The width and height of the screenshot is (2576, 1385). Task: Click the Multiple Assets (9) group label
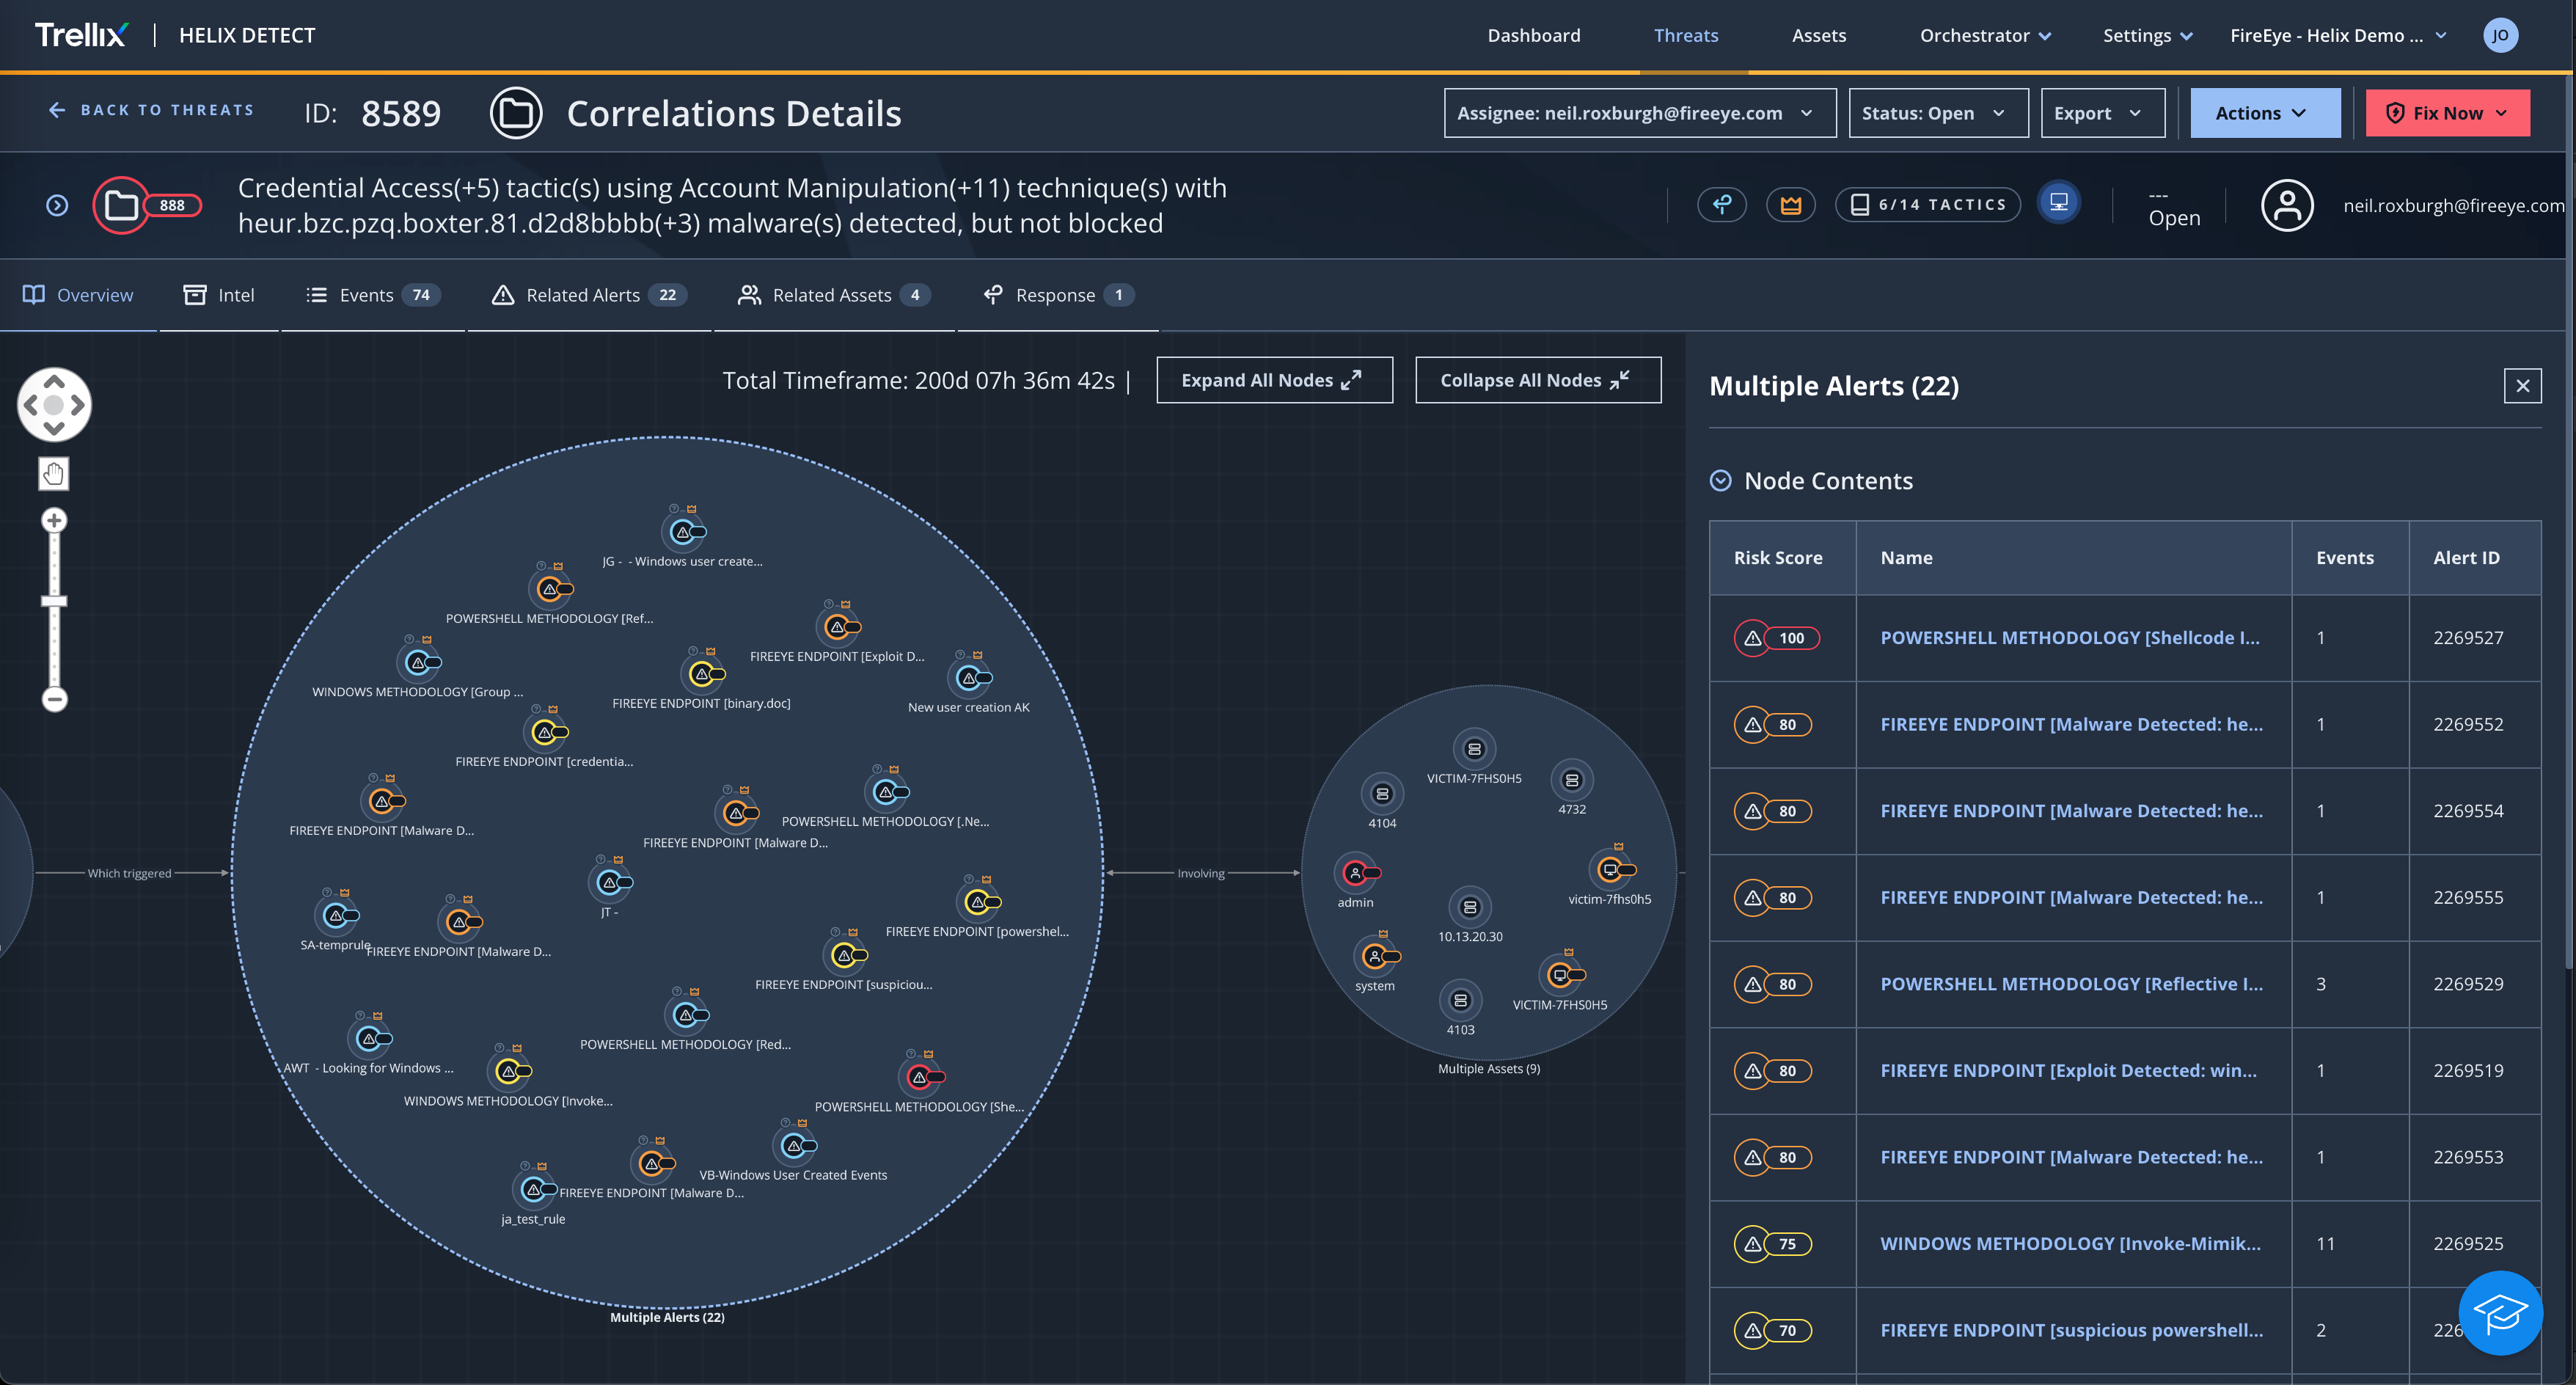[x=1489, y=1069]
